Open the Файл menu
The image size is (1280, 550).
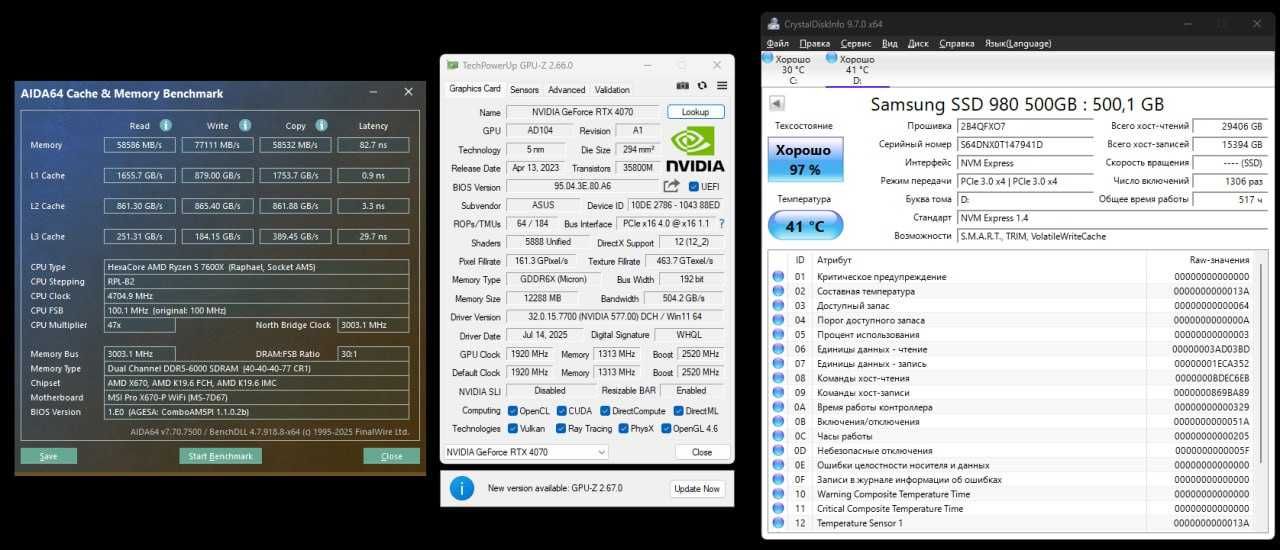(x=778, y=44)
